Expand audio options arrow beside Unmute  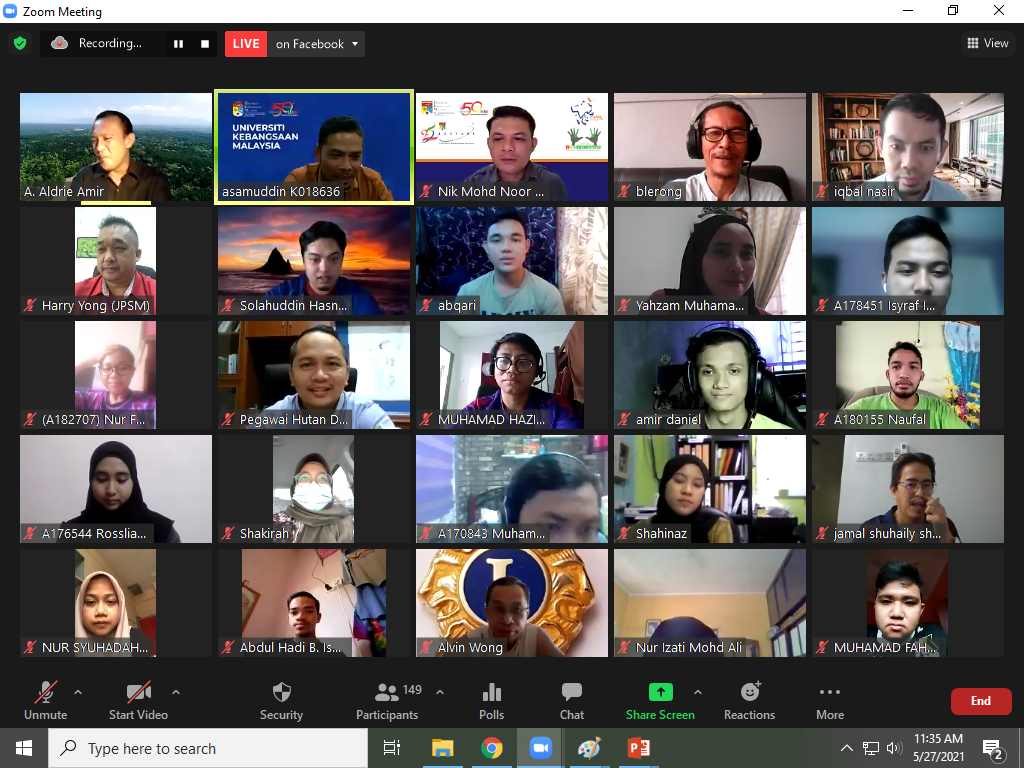78,691
